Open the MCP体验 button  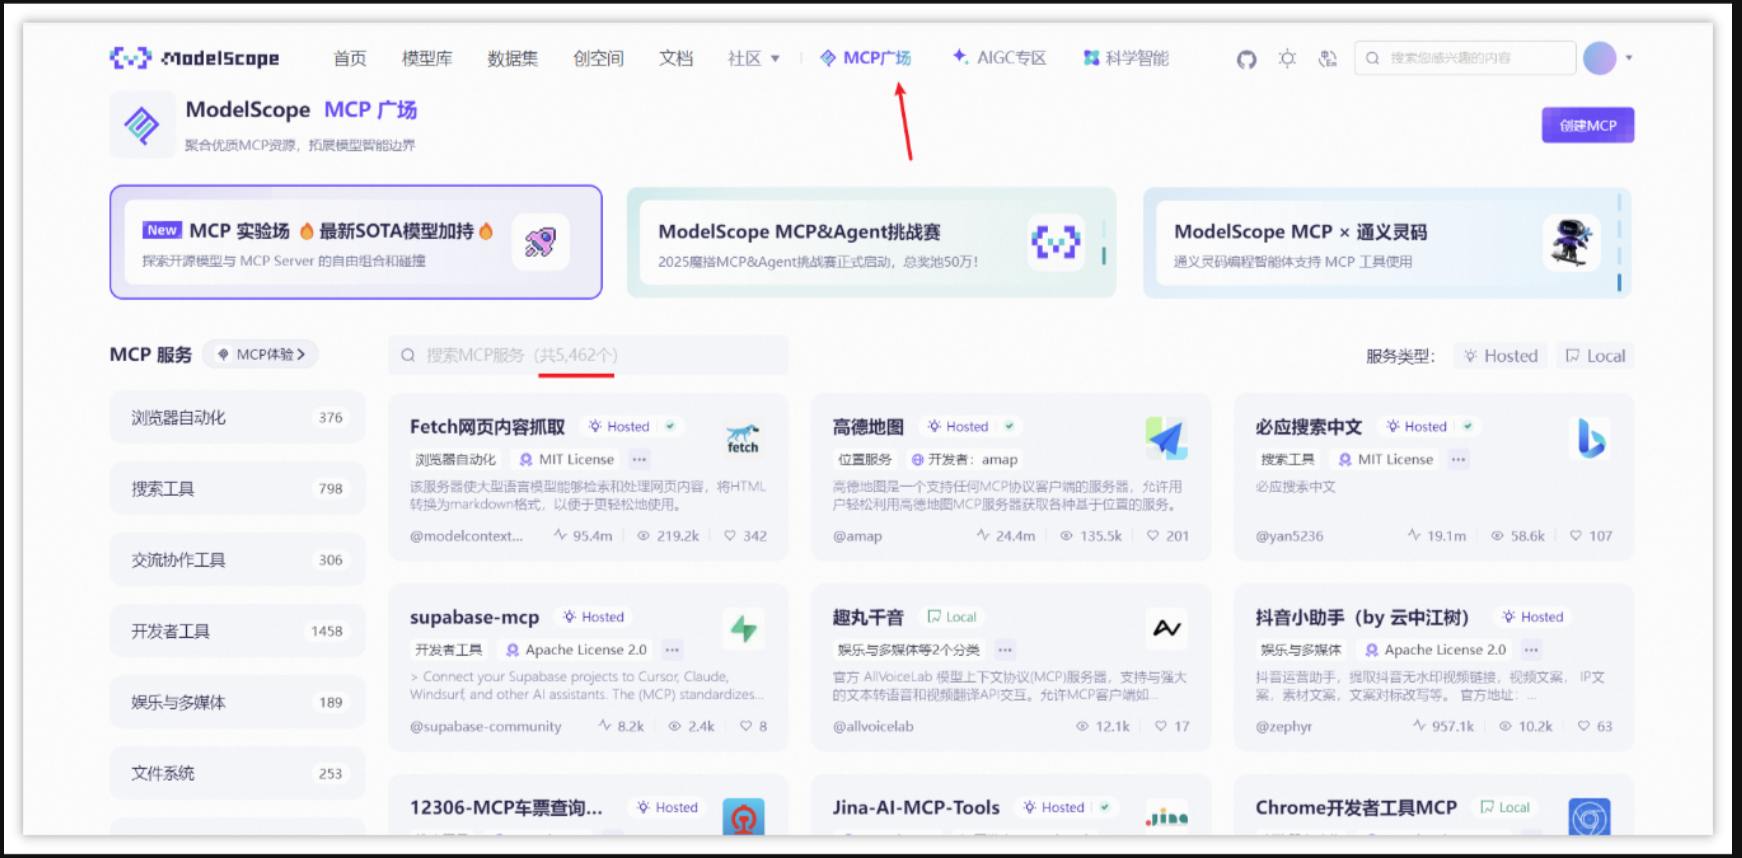tap(261, 354)
